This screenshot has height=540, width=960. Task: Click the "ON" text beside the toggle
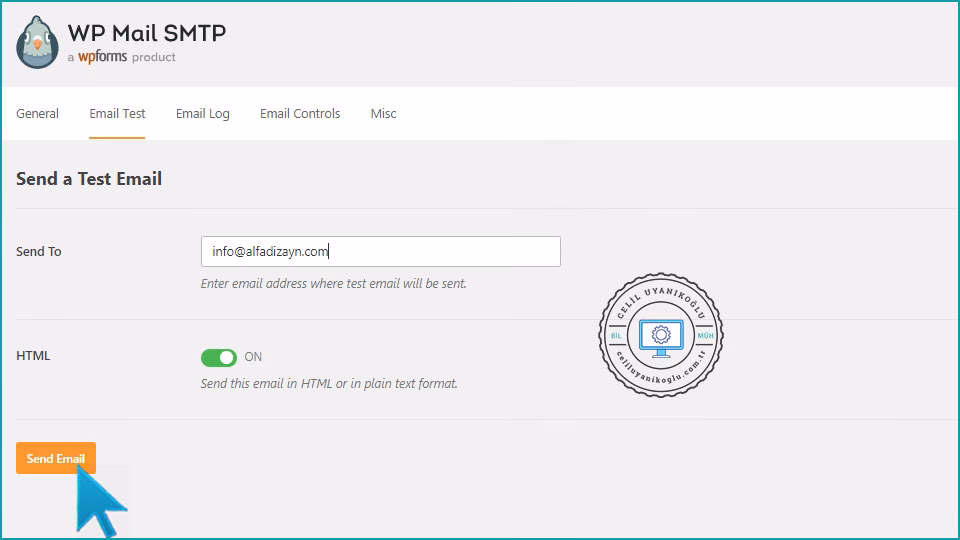point(253,357)
